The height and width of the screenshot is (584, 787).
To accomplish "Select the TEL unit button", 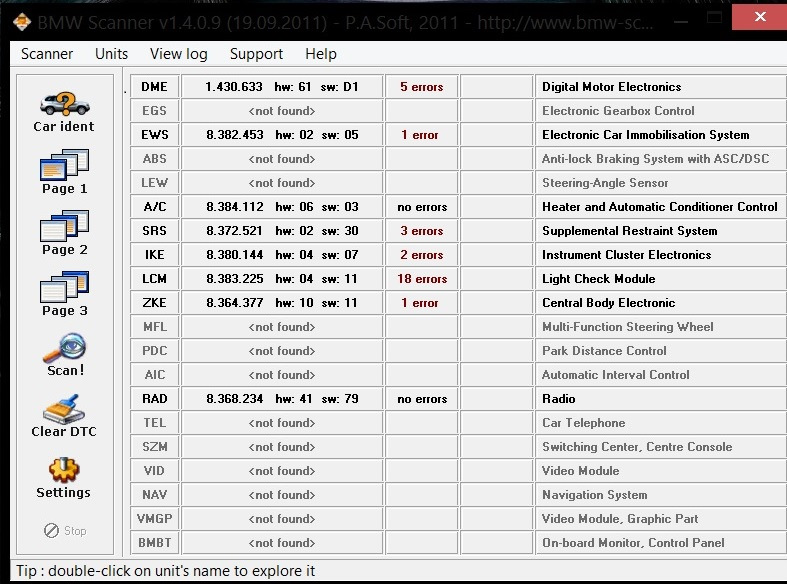I will [x=155, y=423].
